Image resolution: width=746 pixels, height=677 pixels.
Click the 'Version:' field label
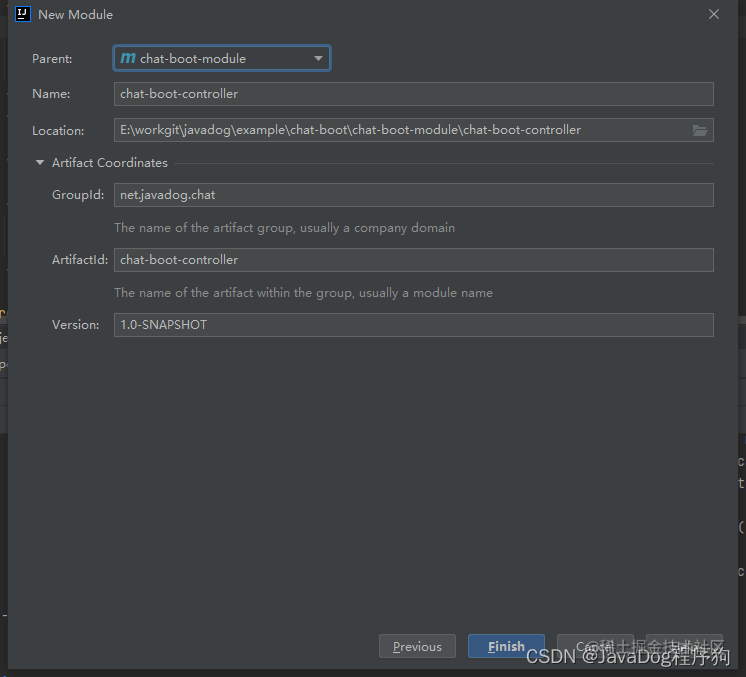click(76, 325)
